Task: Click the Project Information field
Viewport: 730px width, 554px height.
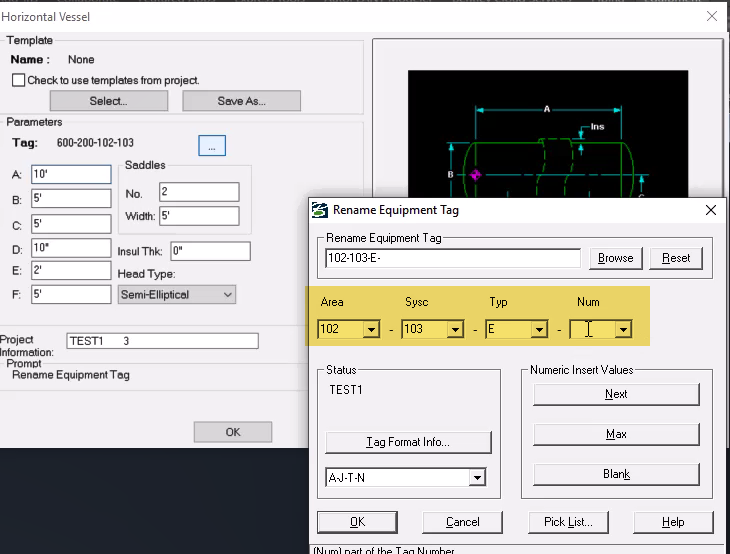Action: click(162, 341)
